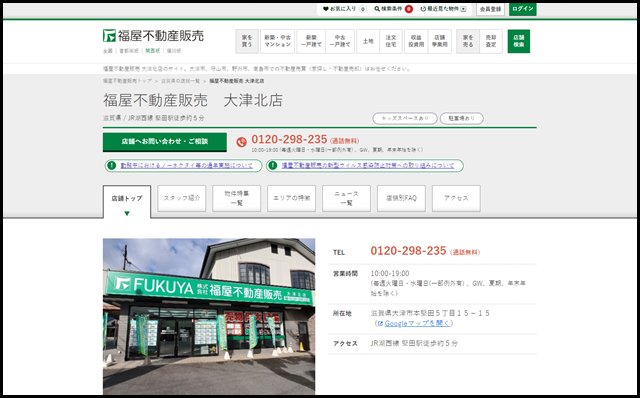
Task: Switch to the 店舗別FAQ tab
Action: pos(401,198)
